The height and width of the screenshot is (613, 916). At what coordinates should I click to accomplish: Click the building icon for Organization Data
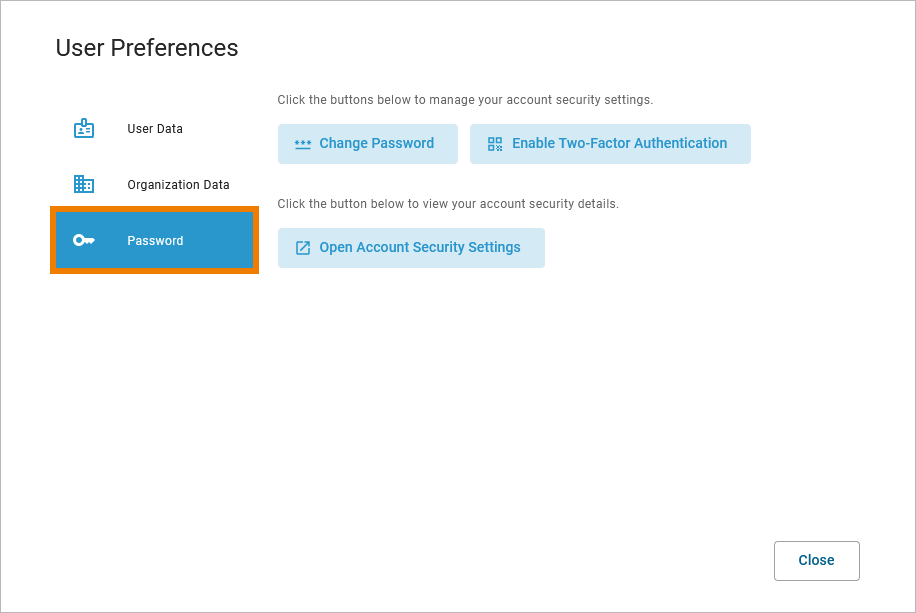tap(84, 185)
